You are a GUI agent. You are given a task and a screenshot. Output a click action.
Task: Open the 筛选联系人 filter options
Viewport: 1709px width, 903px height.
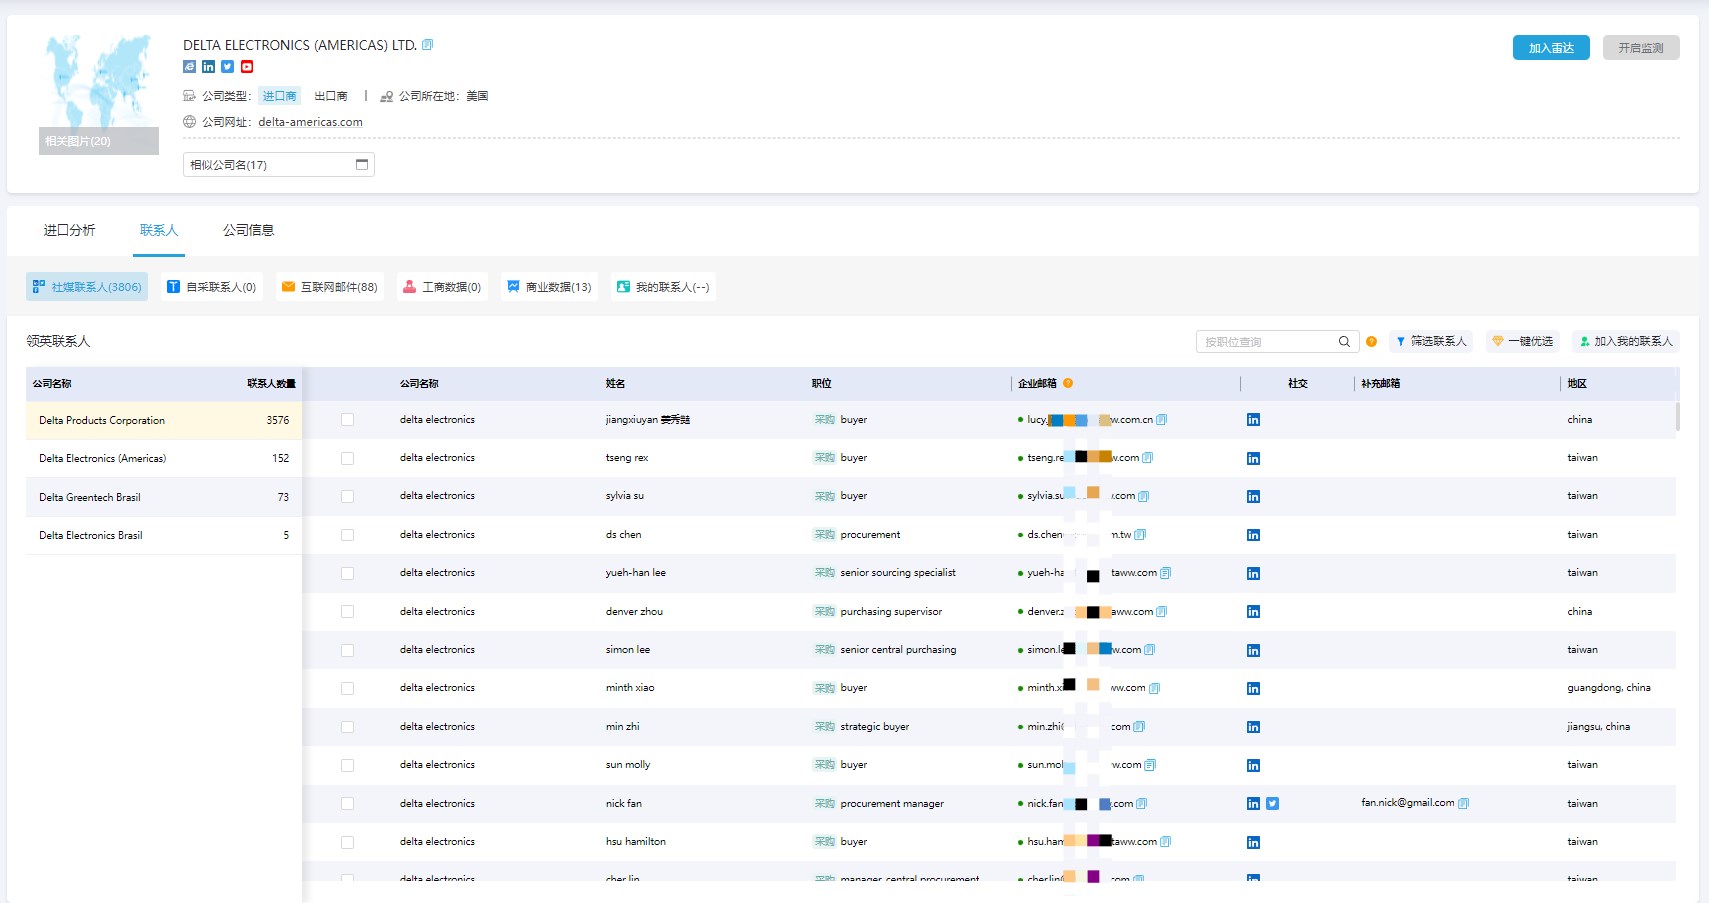click(1430, 342)
